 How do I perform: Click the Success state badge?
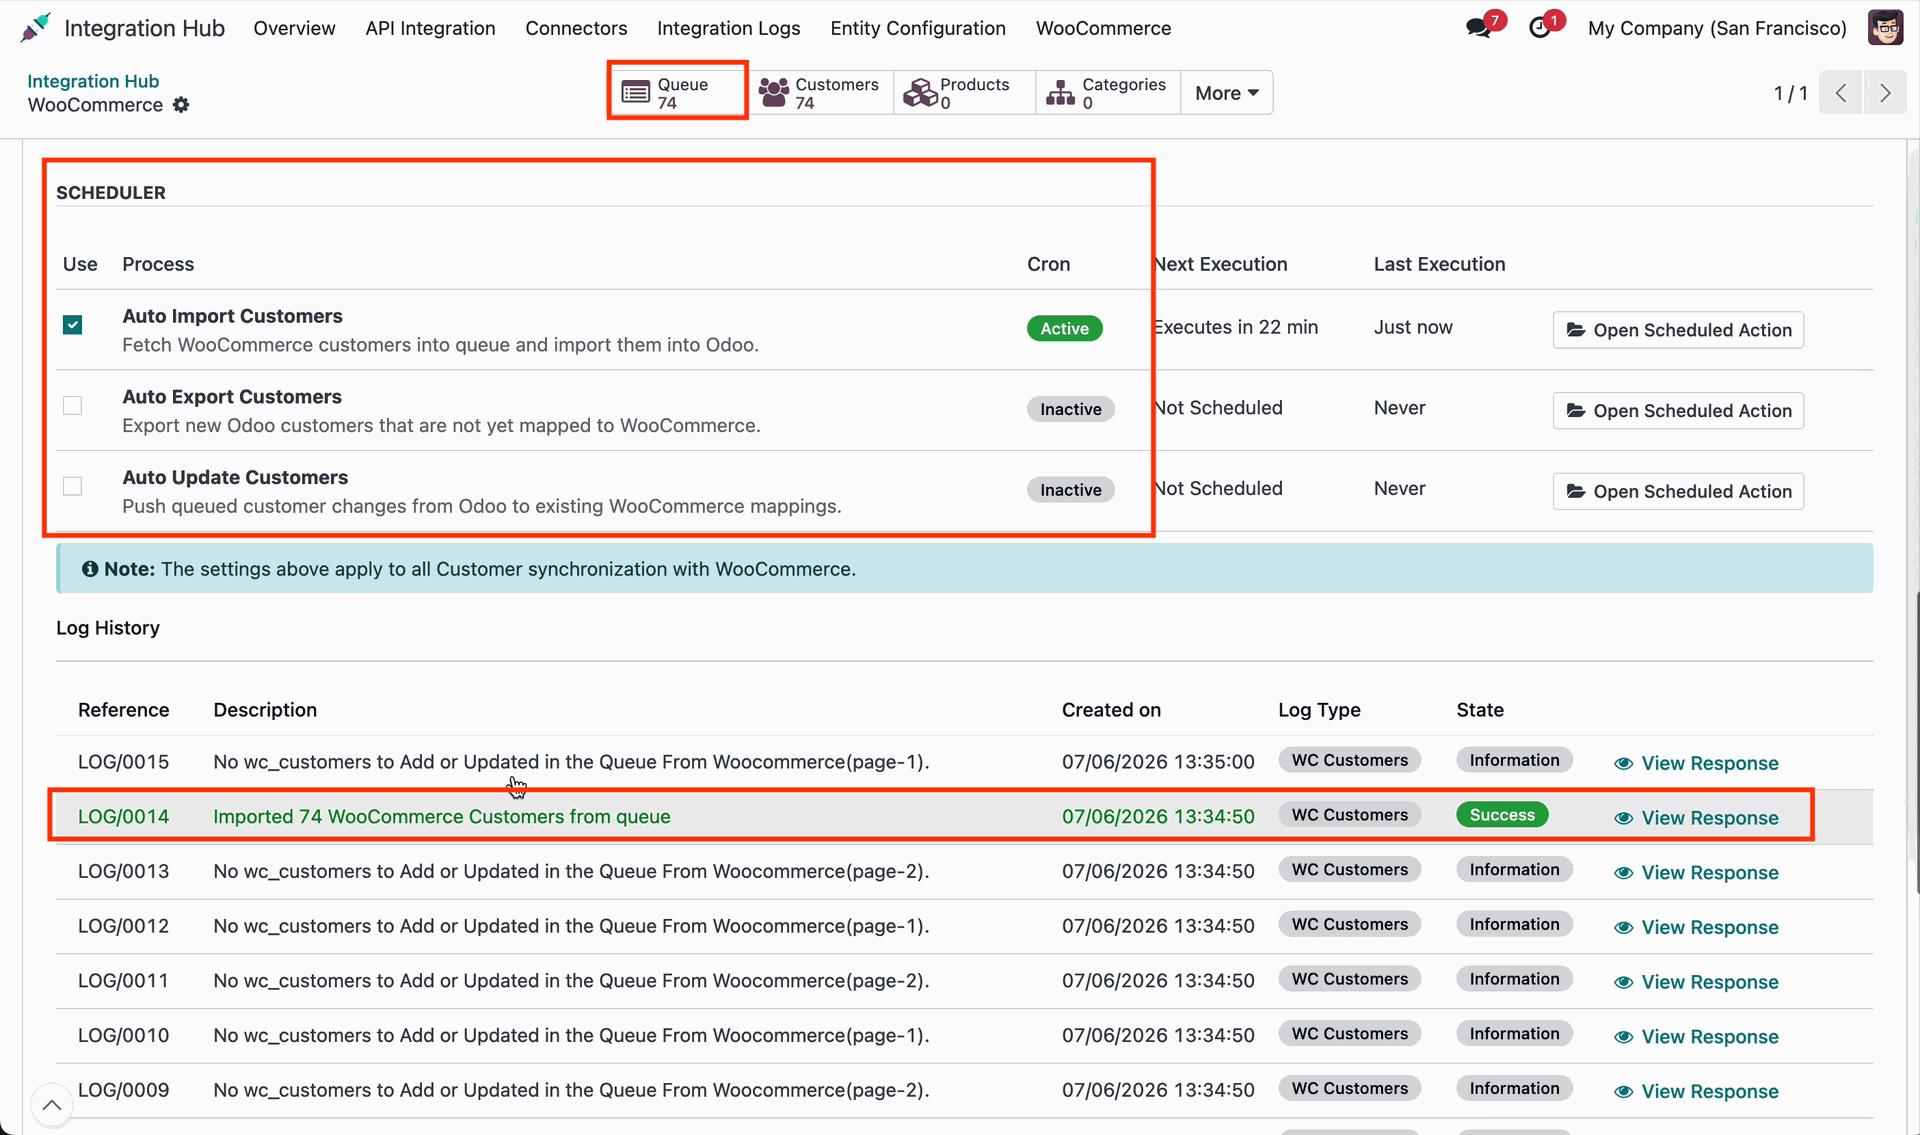[1502, 815]
